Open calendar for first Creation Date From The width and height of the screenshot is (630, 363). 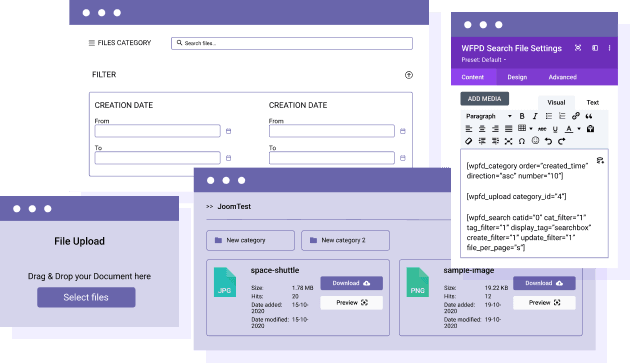pyautogui.click(x=228, y=131)
